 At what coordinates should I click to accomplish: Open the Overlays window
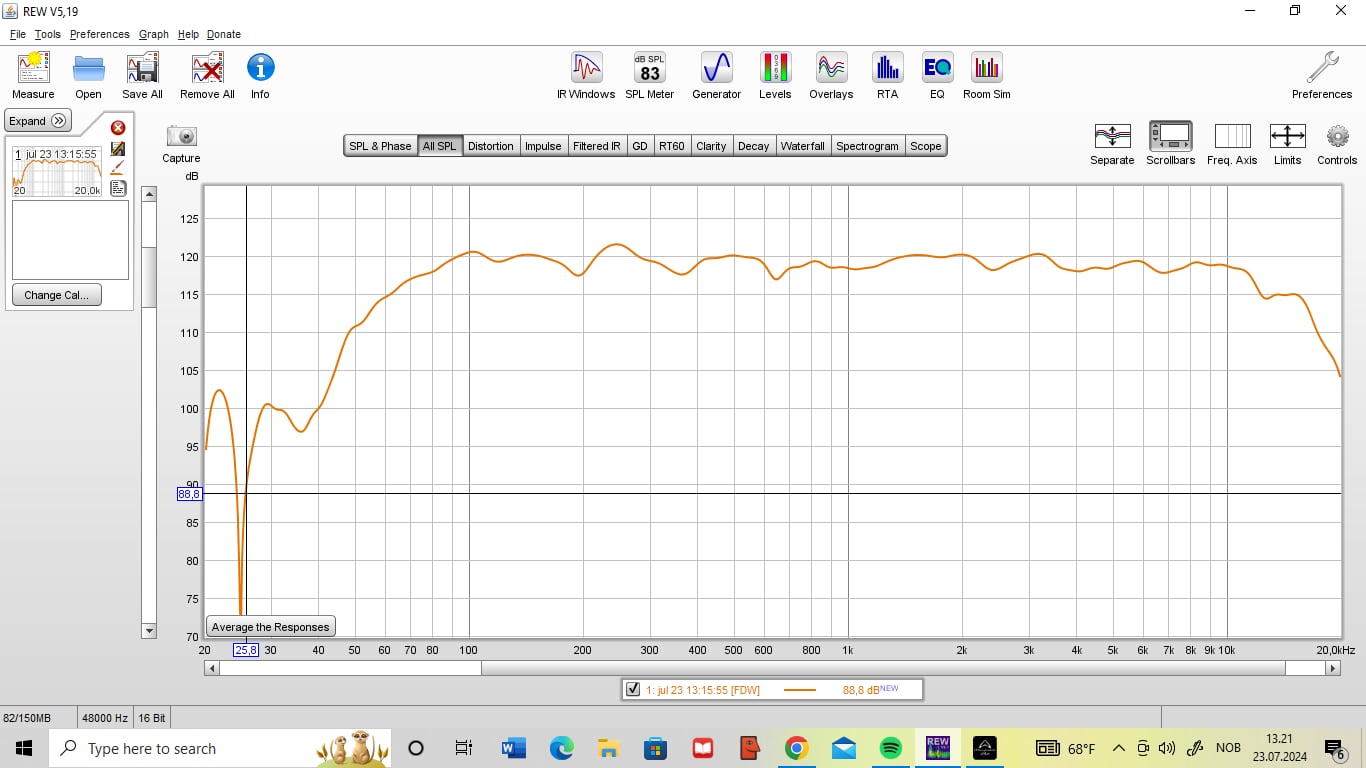pos(831,69)
